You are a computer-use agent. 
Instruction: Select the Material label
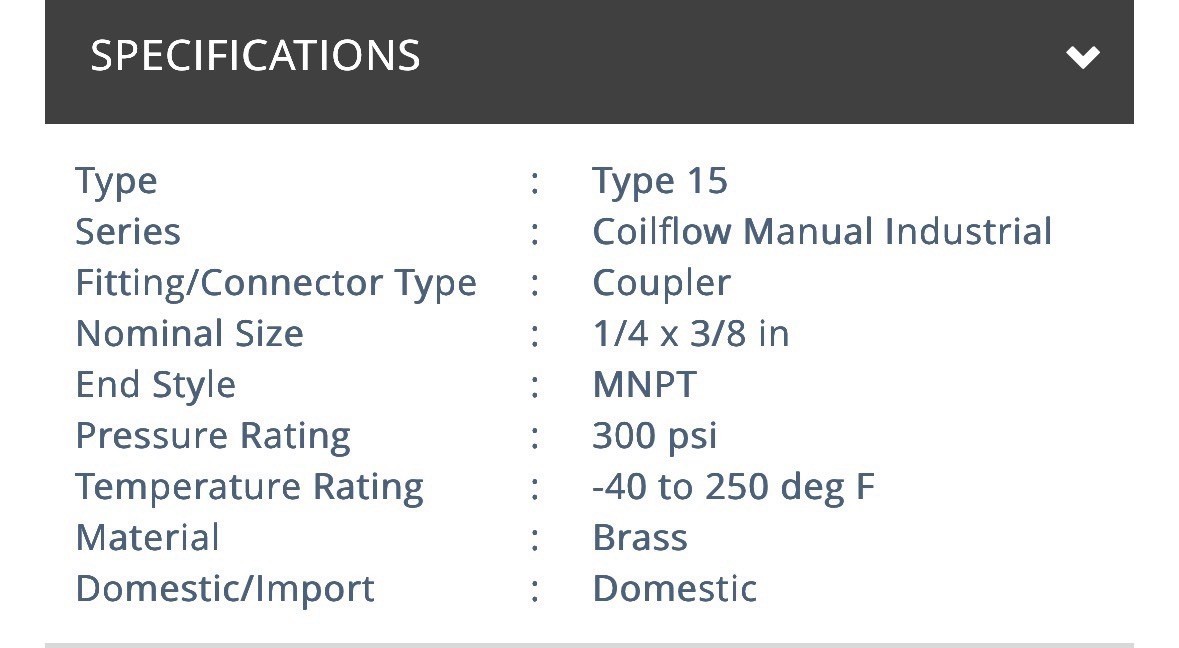[147, 538]
